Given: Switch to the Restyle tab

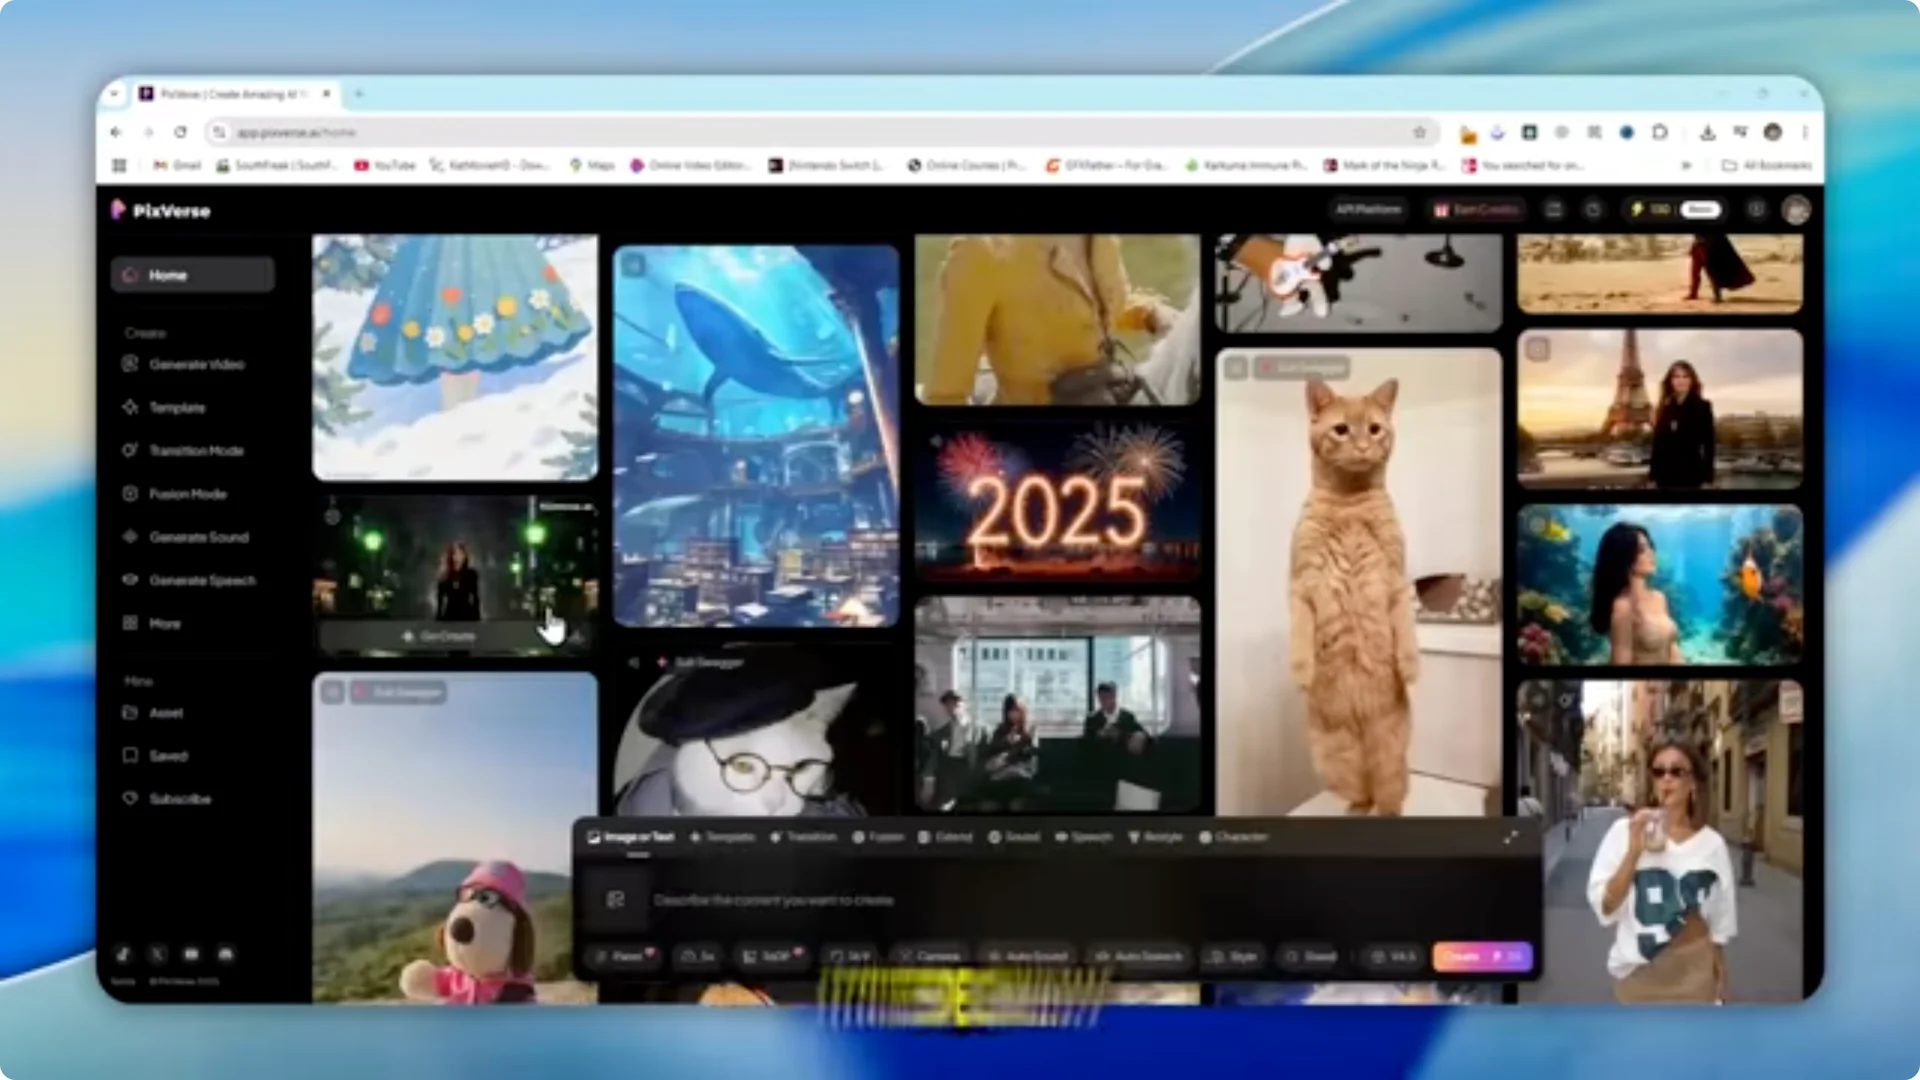Looking at the screenshot, I should (x=1160, y=837).
